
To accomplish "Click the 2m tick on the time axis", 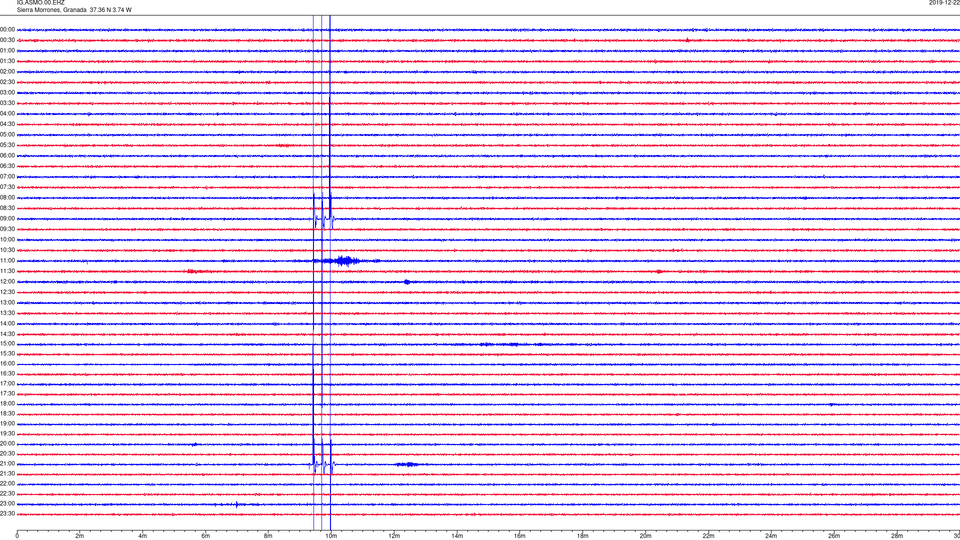I will click(80, 536).
